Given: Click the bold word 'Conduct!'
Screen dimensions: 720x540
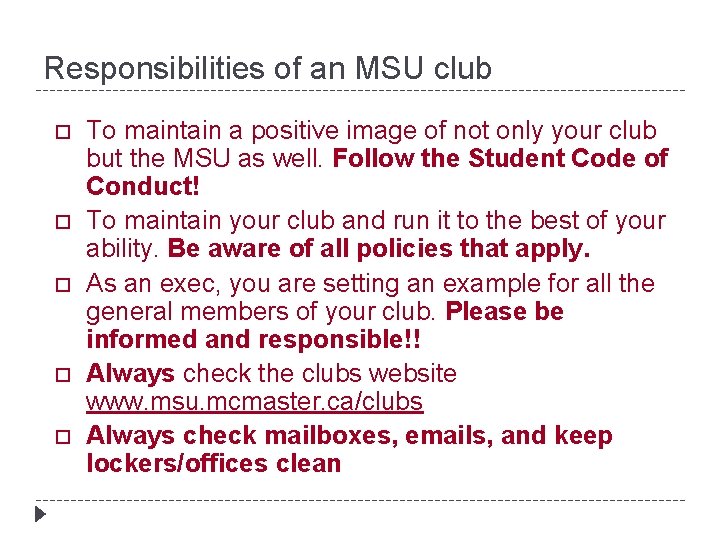Looking at the screenshot, I should 143,186.
